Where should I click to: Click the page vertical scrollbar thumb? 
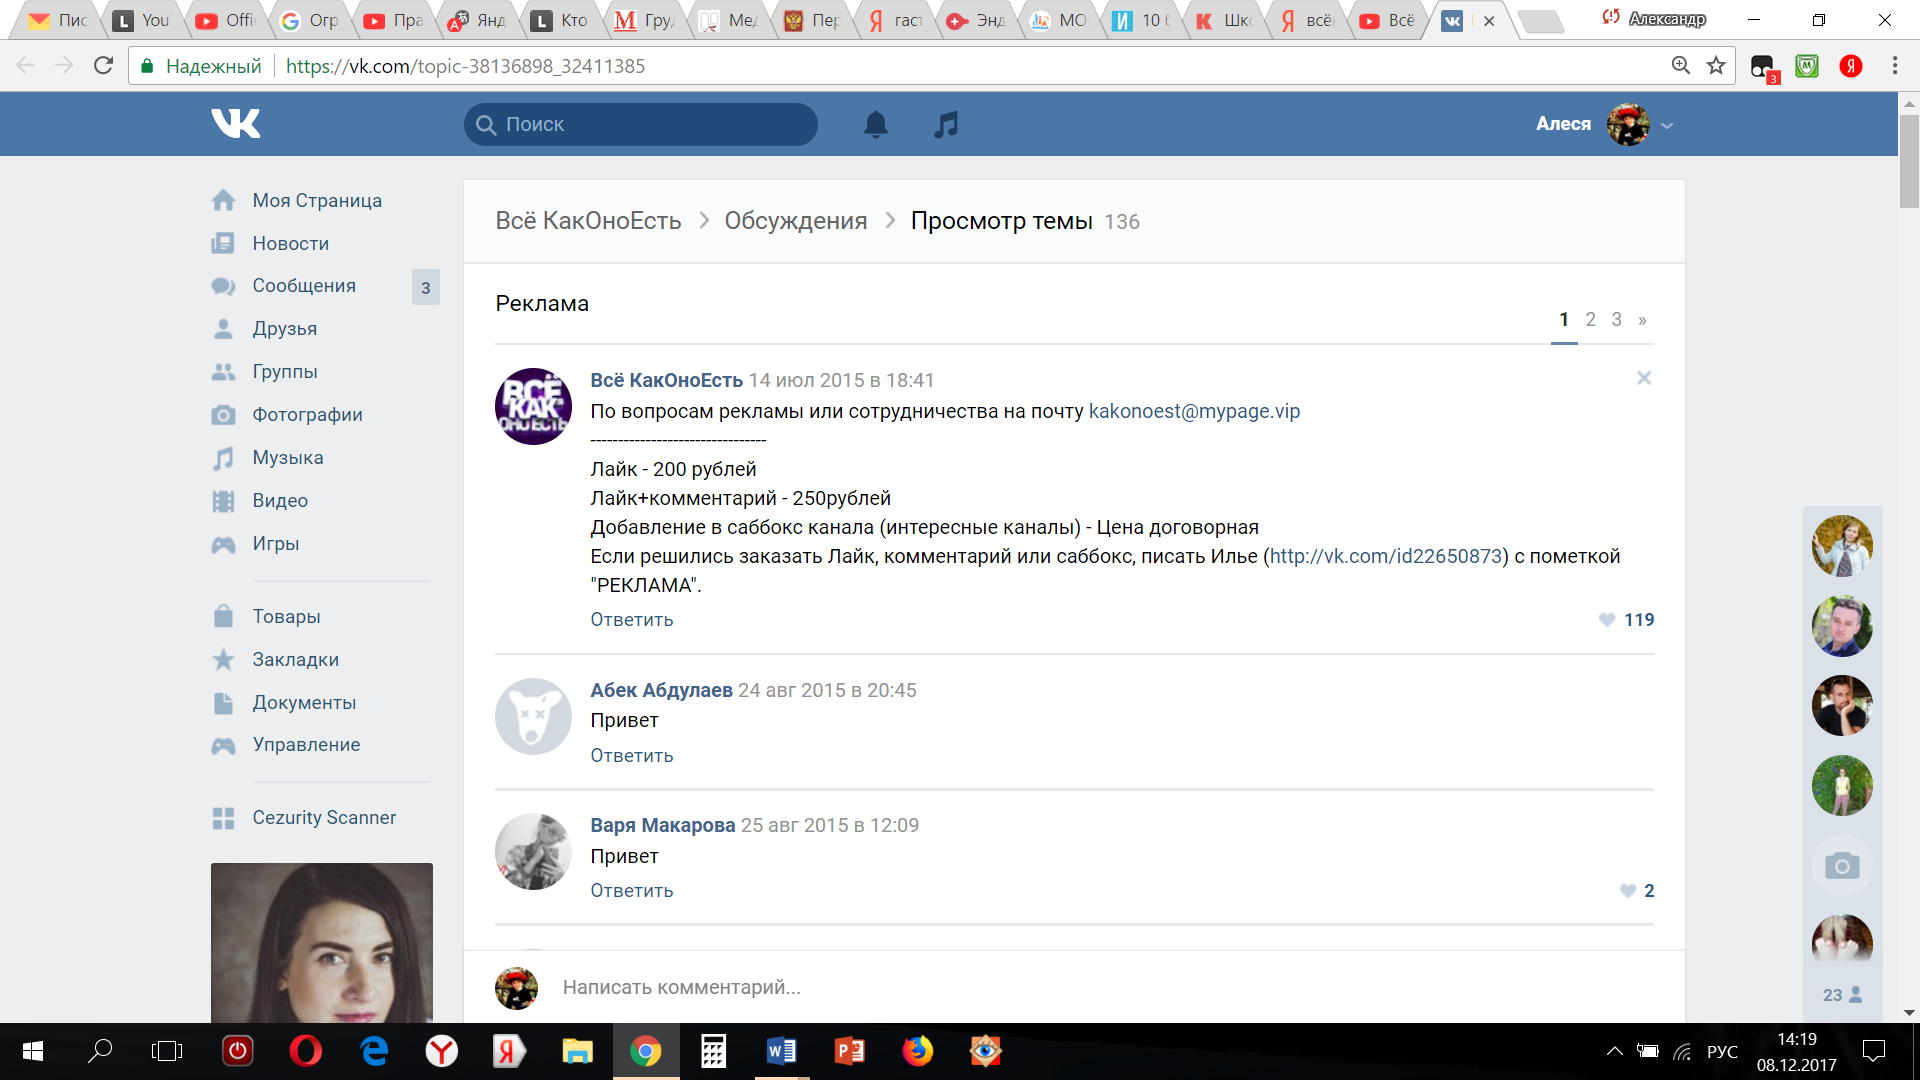1908,160
